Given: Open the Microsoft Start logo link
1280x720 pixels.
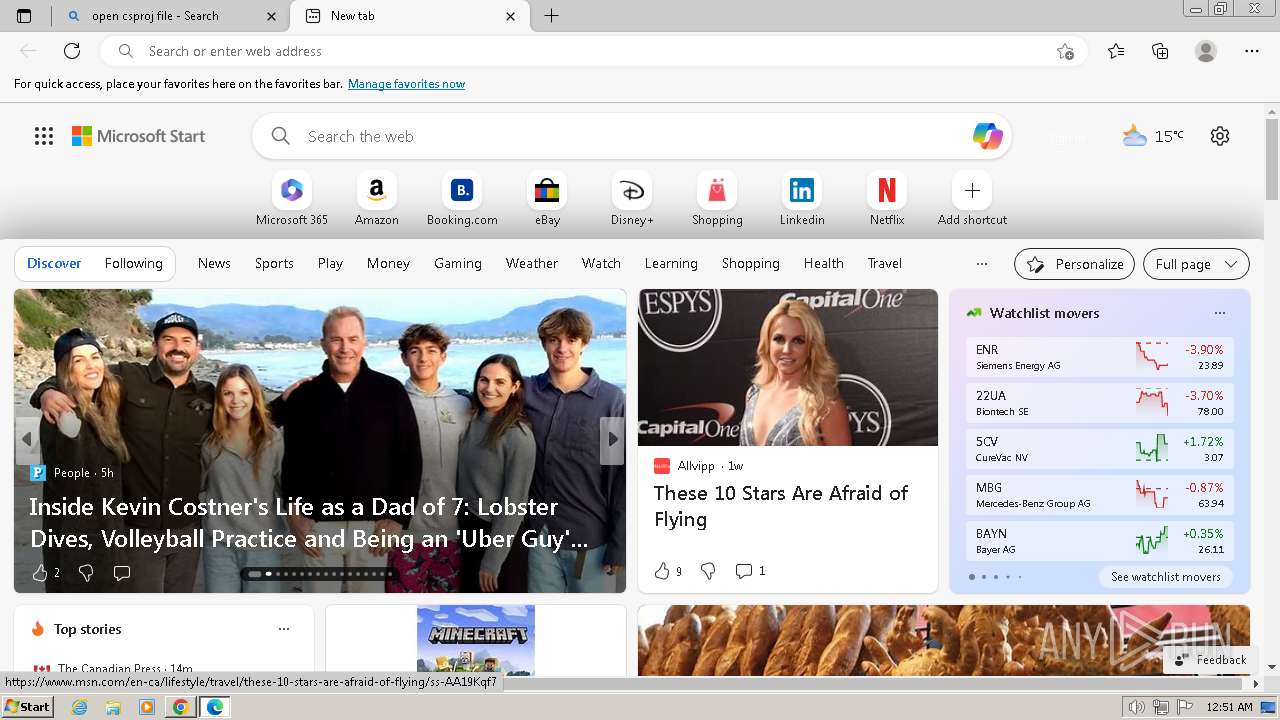Looking at the screenshot, I should pyautogui.click(x=138, y=136).
